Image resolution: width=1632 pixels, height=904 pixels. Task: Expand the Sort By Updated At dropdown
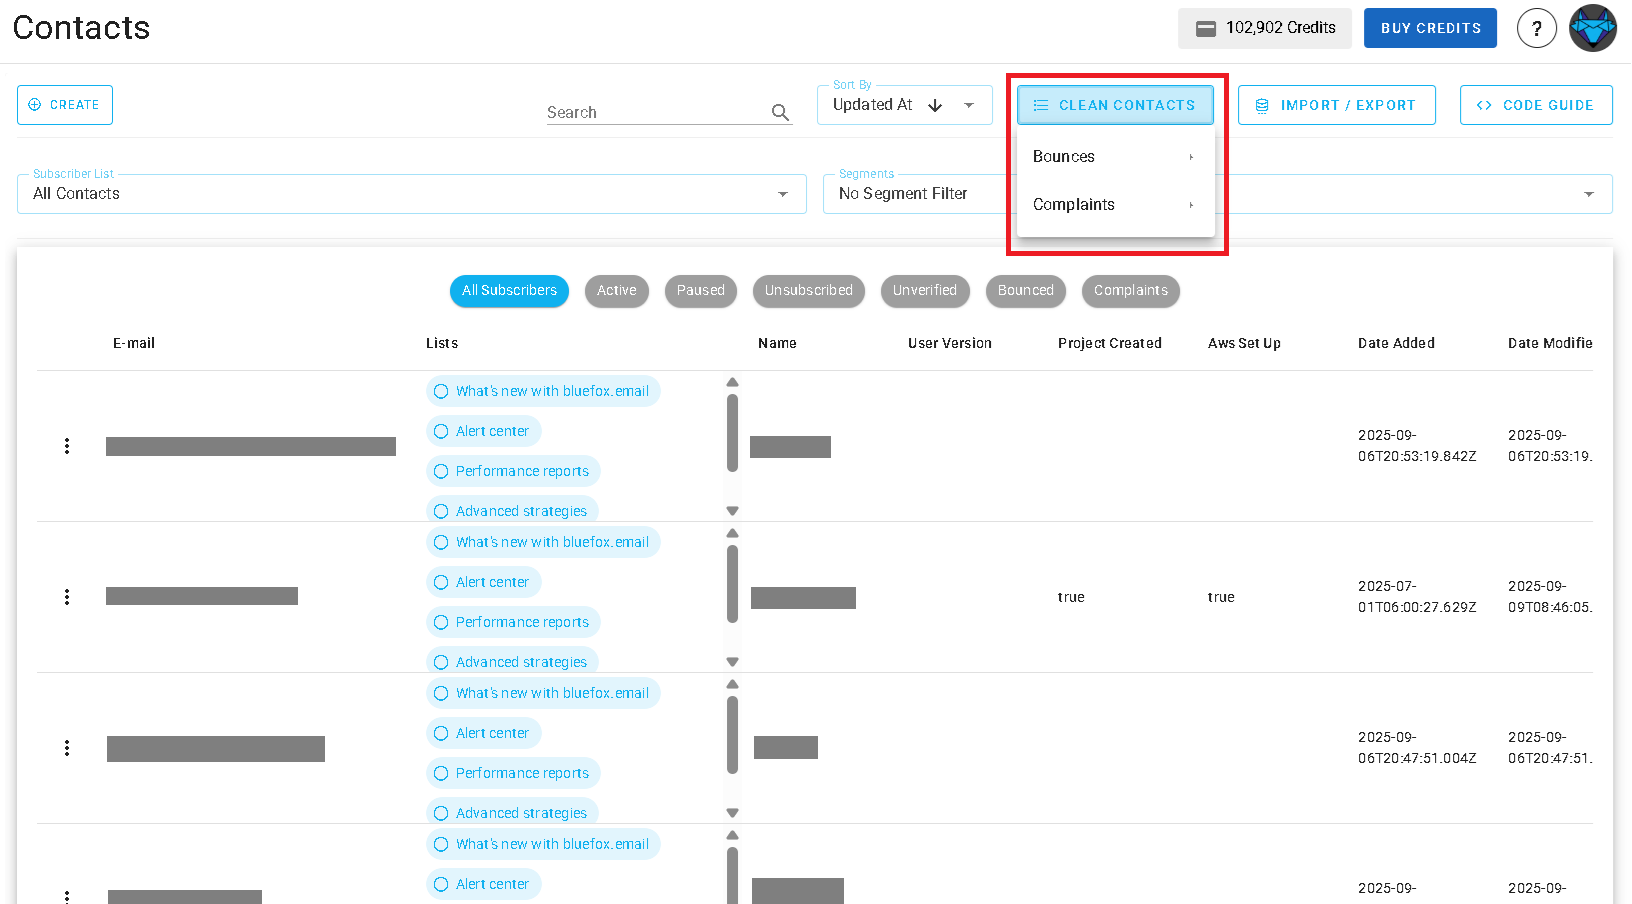pos(967,104)
